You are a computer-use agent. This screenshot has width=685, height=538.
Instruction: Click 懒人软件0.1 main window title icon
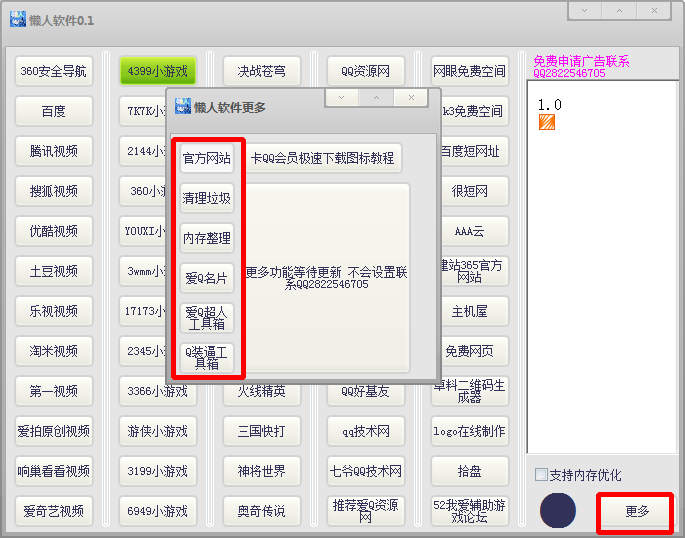pyautogui.click(x=17, y=19)
